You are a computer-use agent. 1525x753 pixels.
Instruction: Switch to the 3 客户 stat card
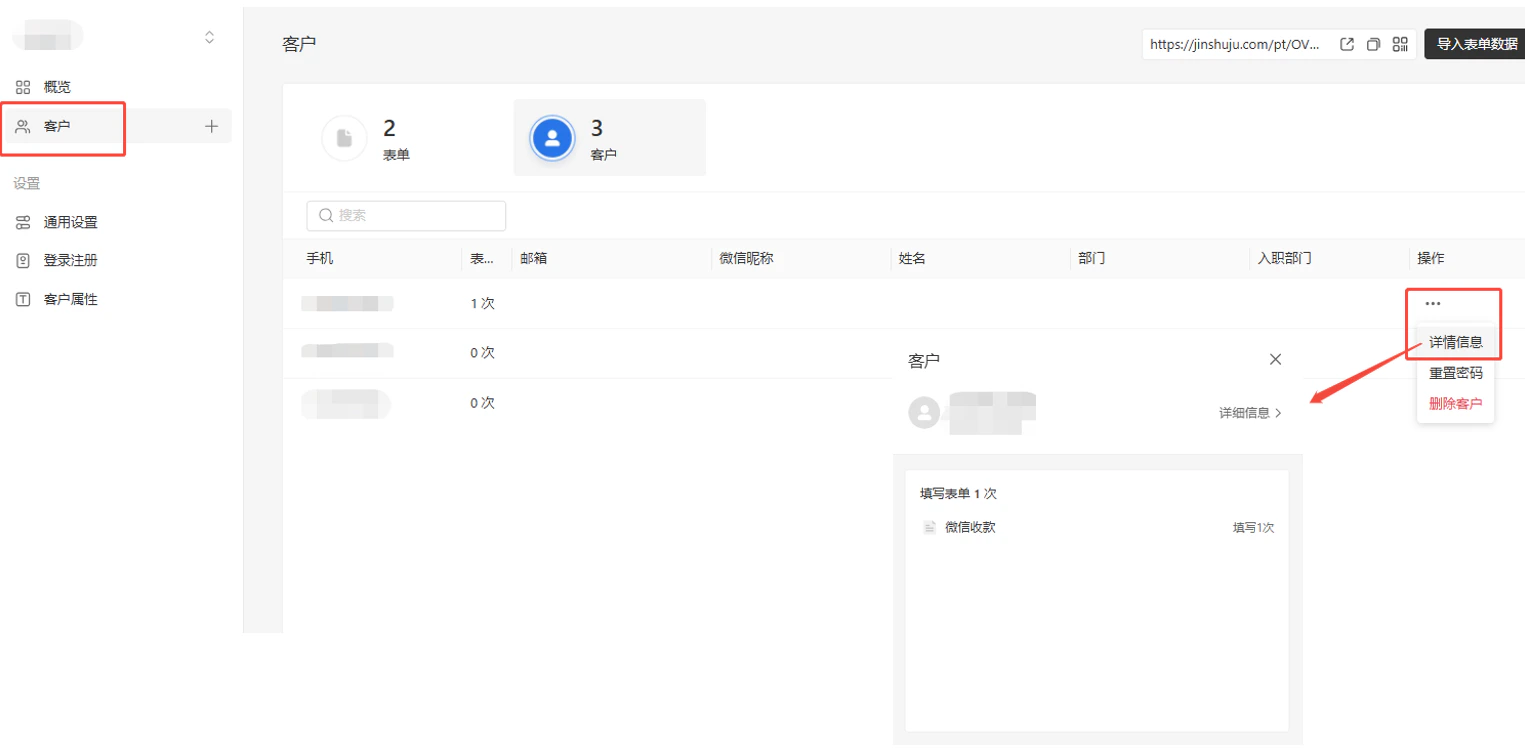[610, 138]
